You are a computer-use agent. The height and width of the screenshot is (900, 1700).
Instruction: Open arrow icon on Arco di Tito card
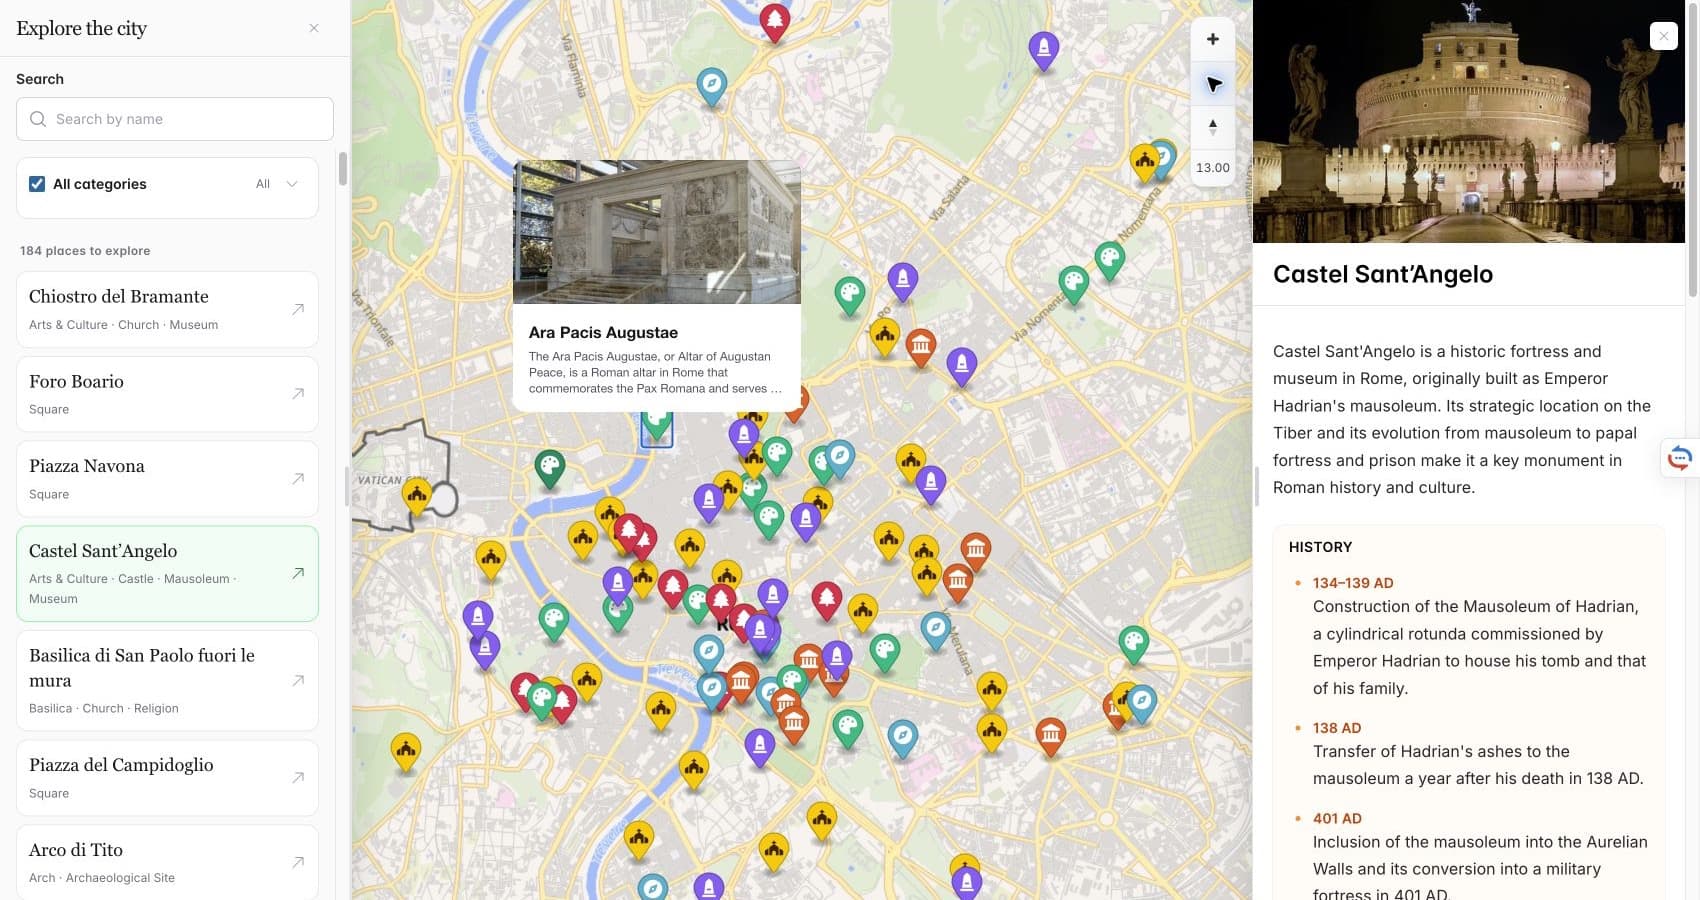point(298,862)
